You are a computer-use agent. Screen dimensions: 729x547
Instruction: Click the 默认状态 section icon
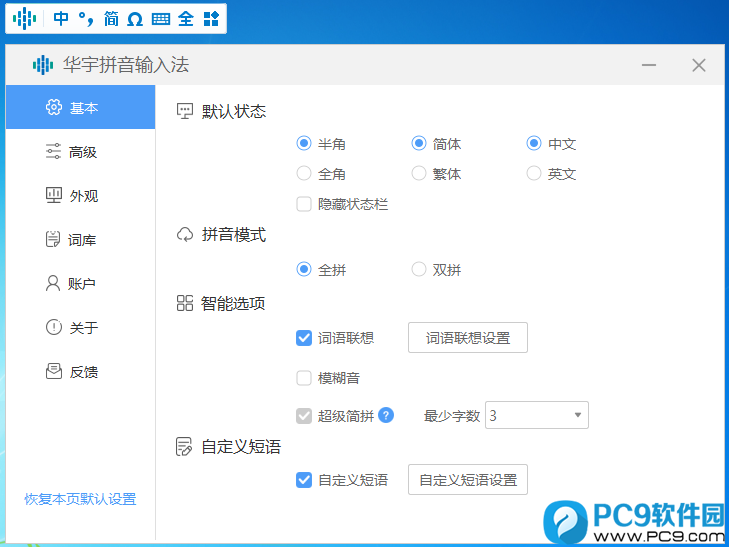tap(185, 112)
